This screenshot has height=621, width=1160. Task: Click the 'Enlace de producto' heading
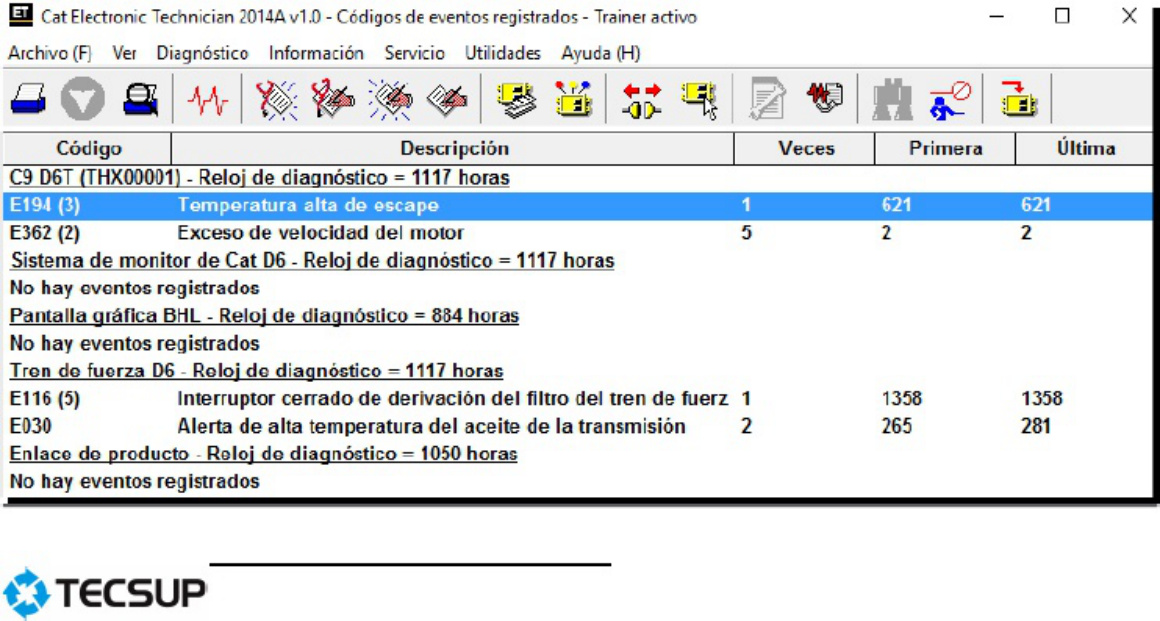263,454
